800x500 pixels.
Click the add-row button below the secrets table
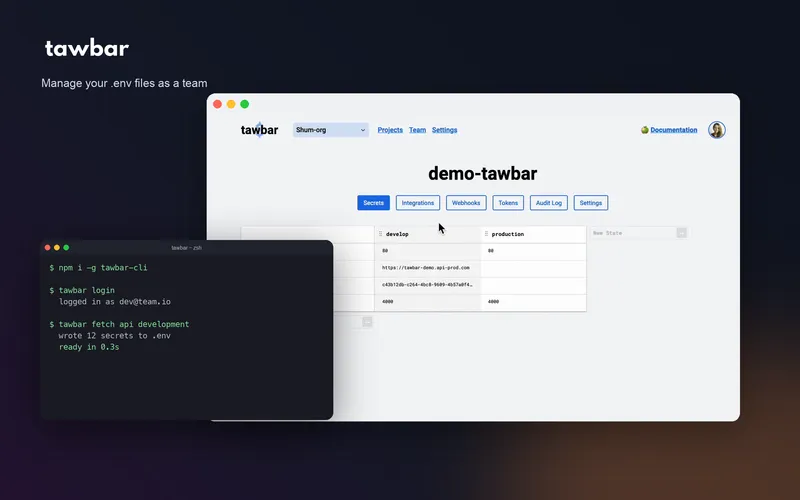tap(367, 322)
